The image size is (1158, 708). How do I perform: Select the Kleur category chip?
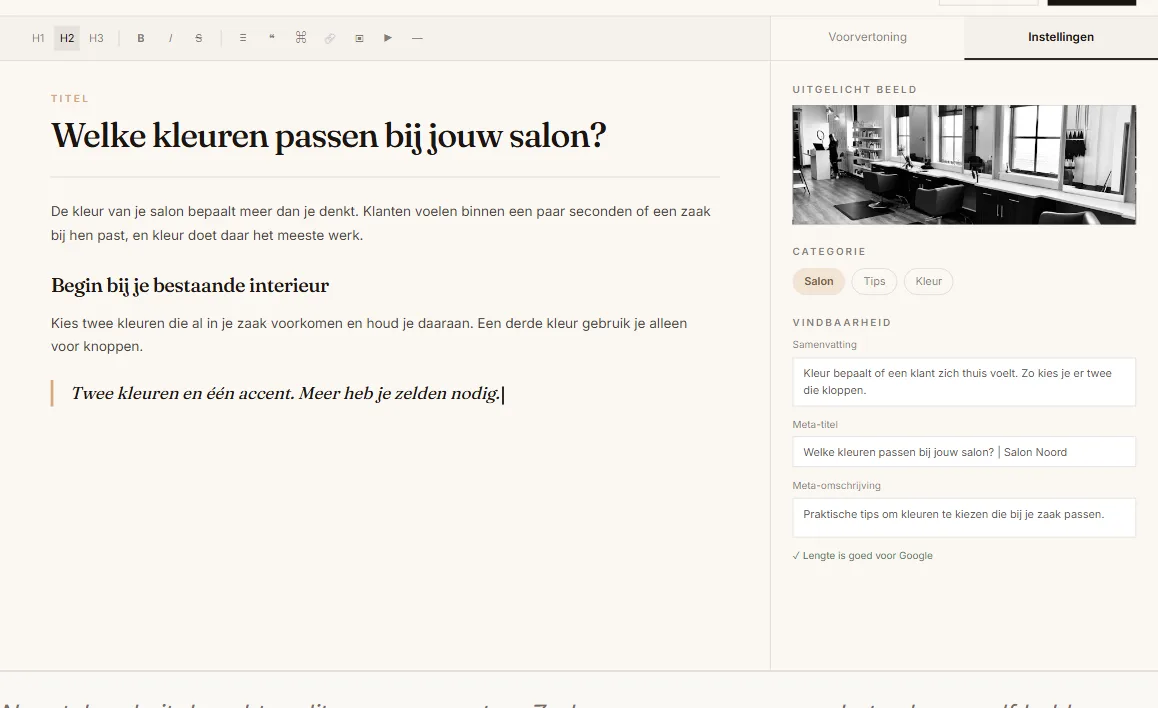pos(928,281)
